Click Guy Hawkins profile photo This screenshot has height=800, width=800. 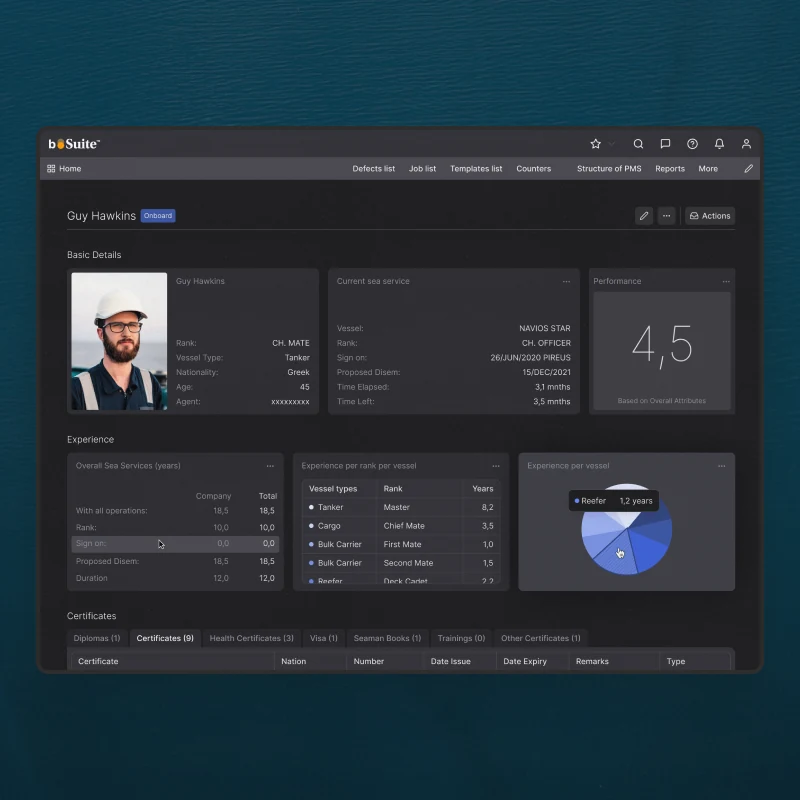(x=119, y=341)
